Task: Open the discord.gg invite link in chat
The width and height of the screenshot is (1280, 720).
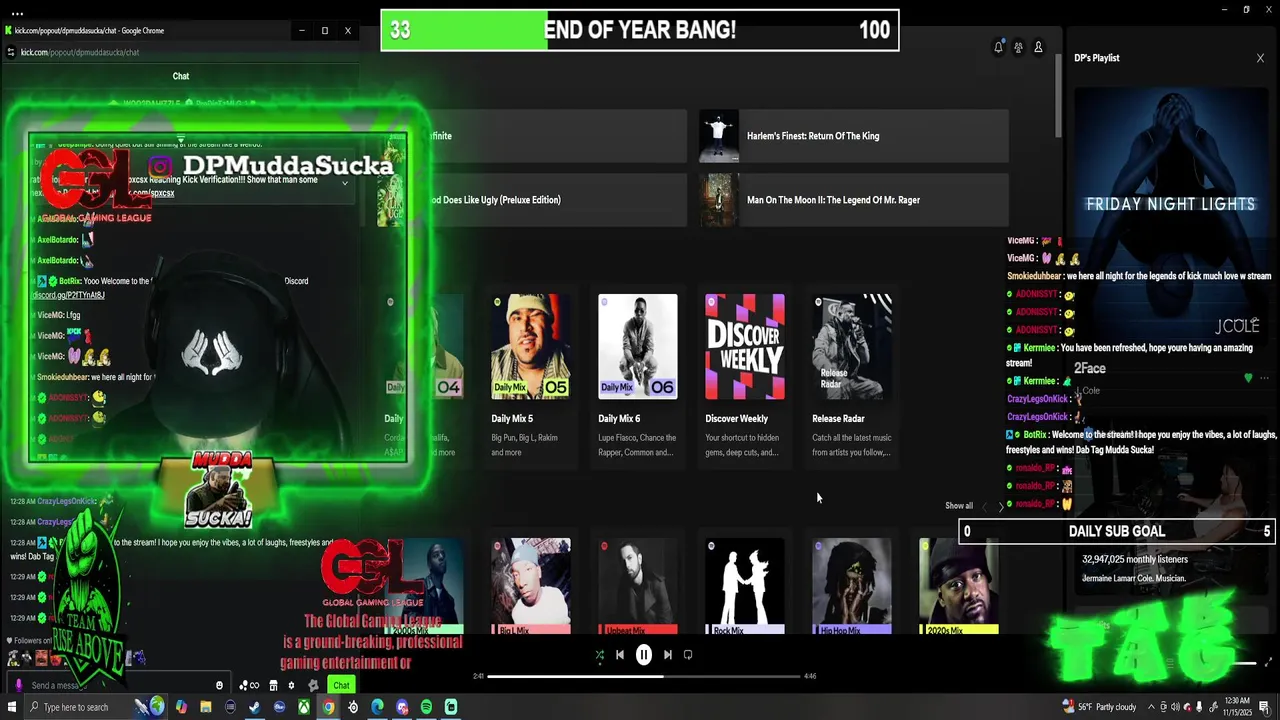Action: click(x=69, y=295)
